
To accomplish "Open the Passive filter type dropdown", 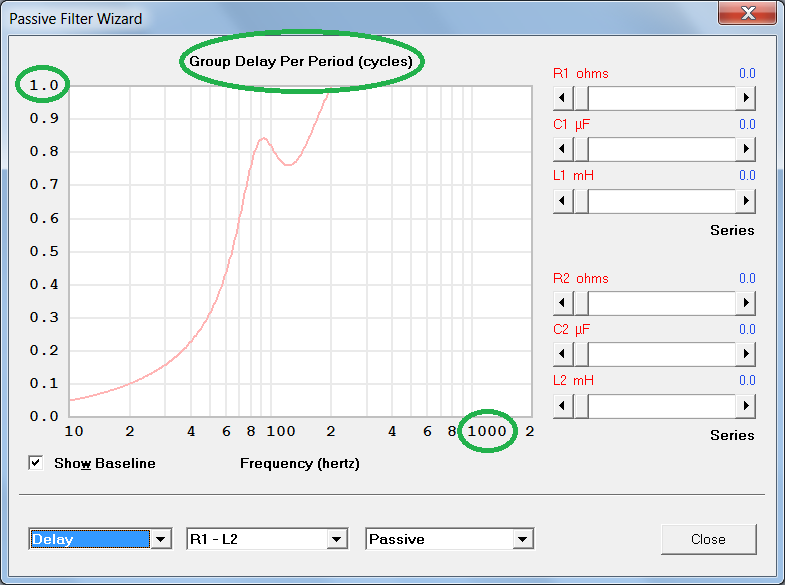I will pyautogui.click(x=523, y=539).
